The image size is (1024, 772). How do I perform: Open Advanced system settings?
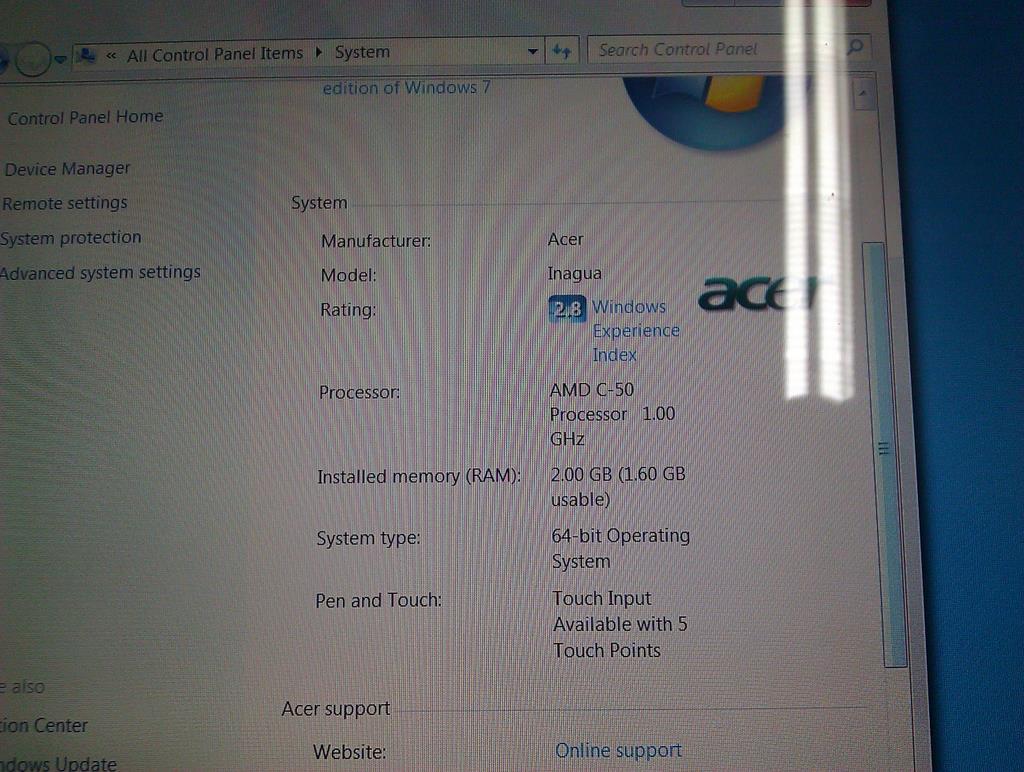(x=100, y=272)
